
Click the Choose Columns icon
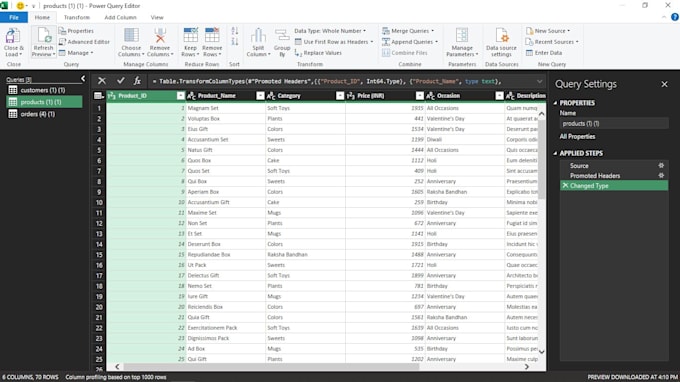pyautogui.click(x=131, y=36)
